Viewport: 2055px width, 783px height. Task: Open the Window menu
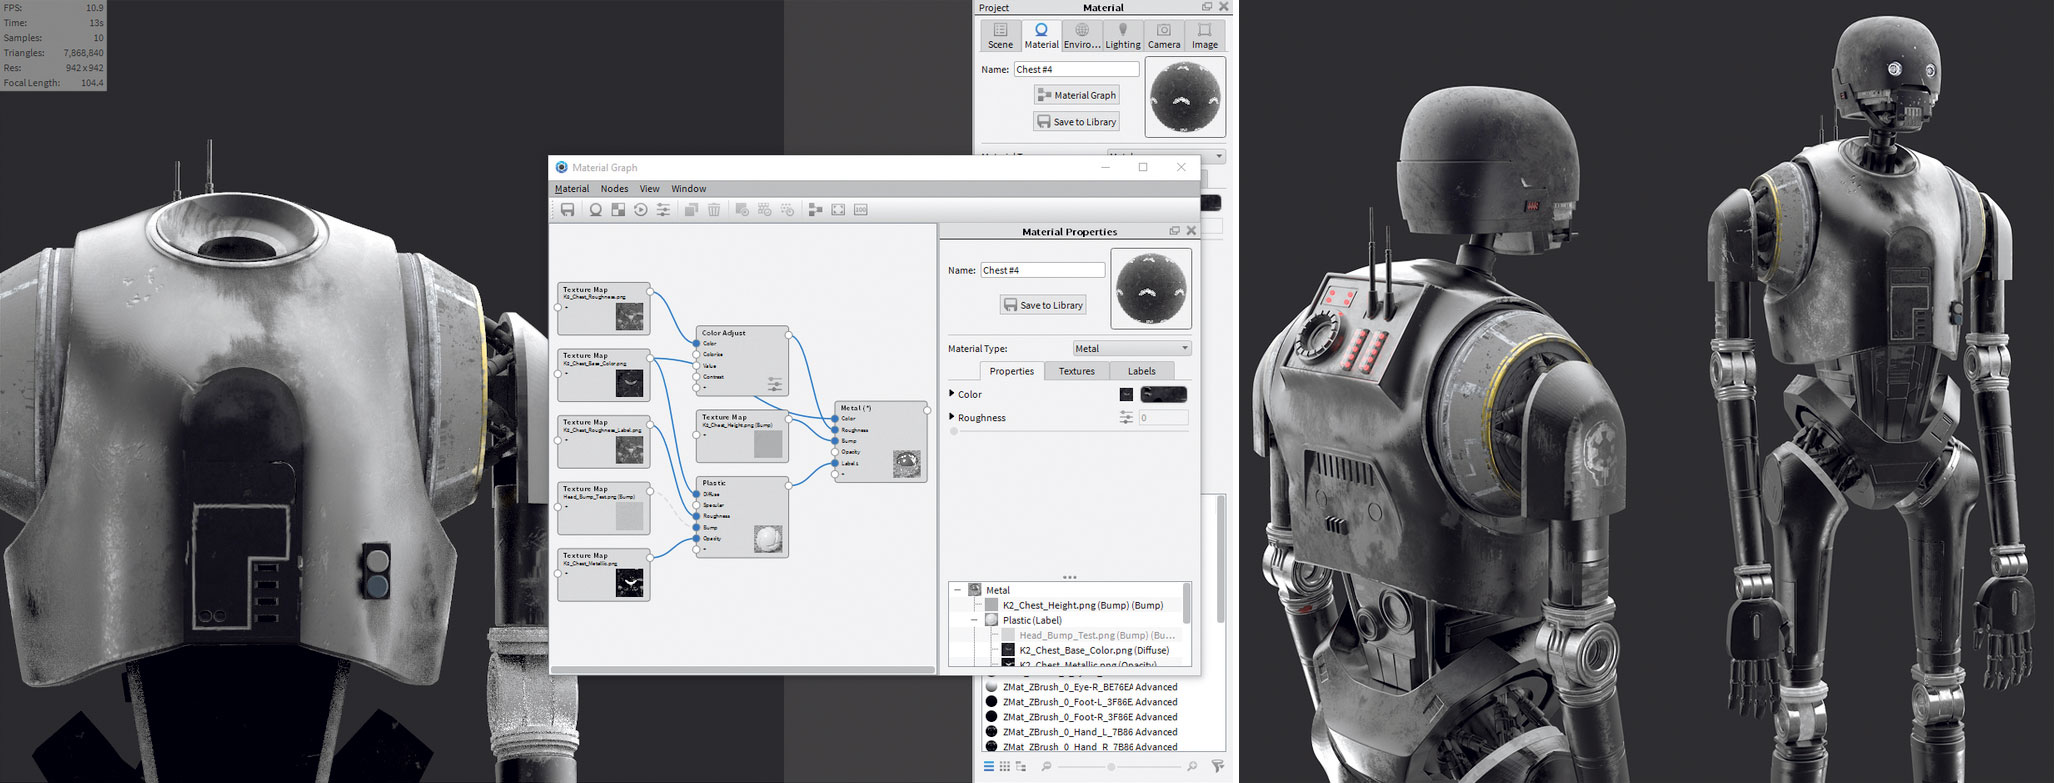[x=688, y=189]
